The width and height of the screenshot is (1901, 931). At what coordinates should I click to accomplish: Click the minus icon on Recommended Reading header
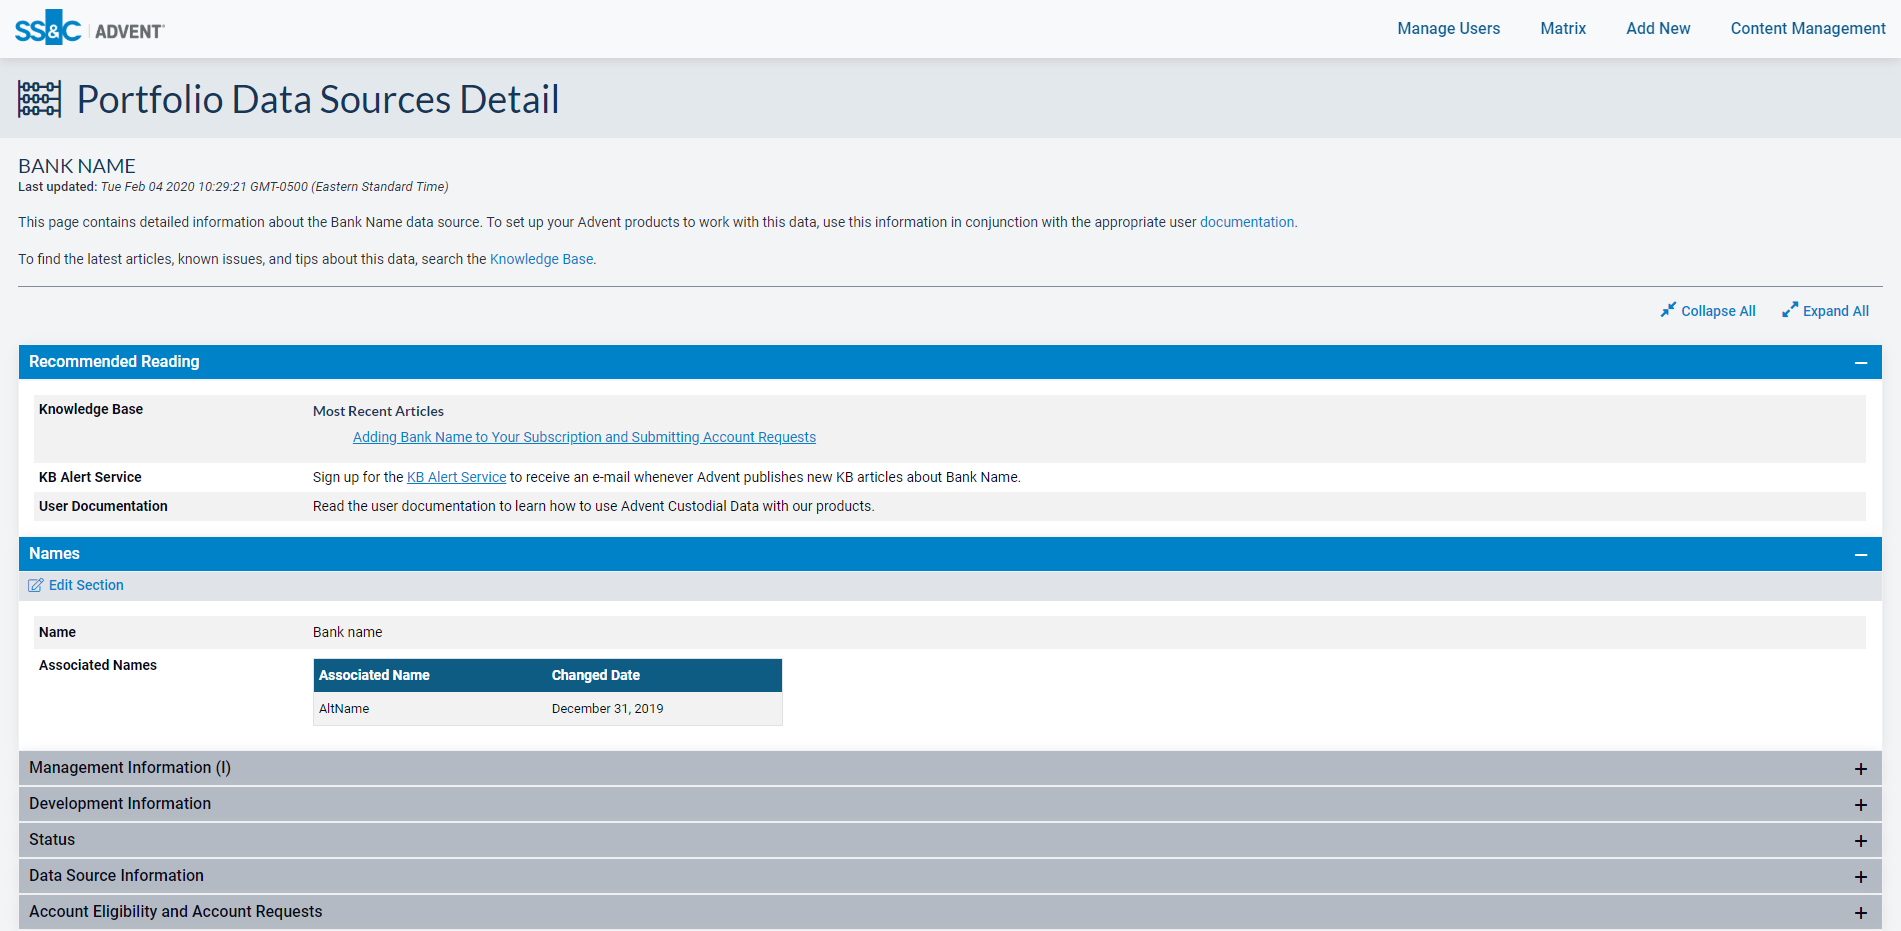click(1861, 361)
